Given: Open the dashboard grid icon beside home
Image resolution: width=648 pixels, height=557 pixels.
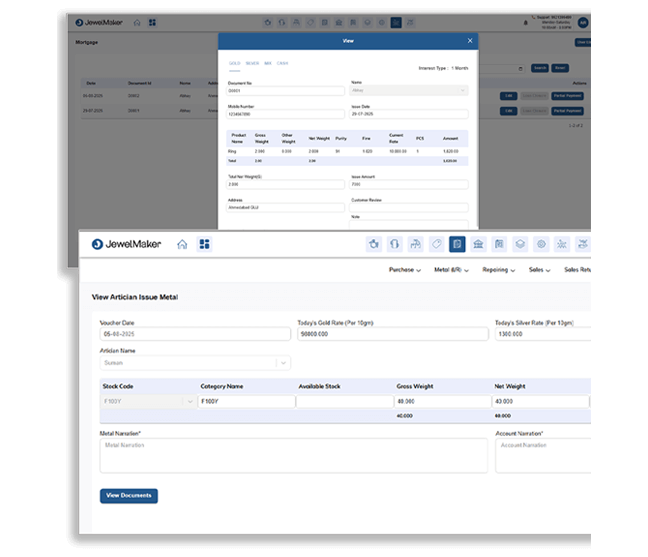Looking at the screenshot, I should click(x=205, y=244).
